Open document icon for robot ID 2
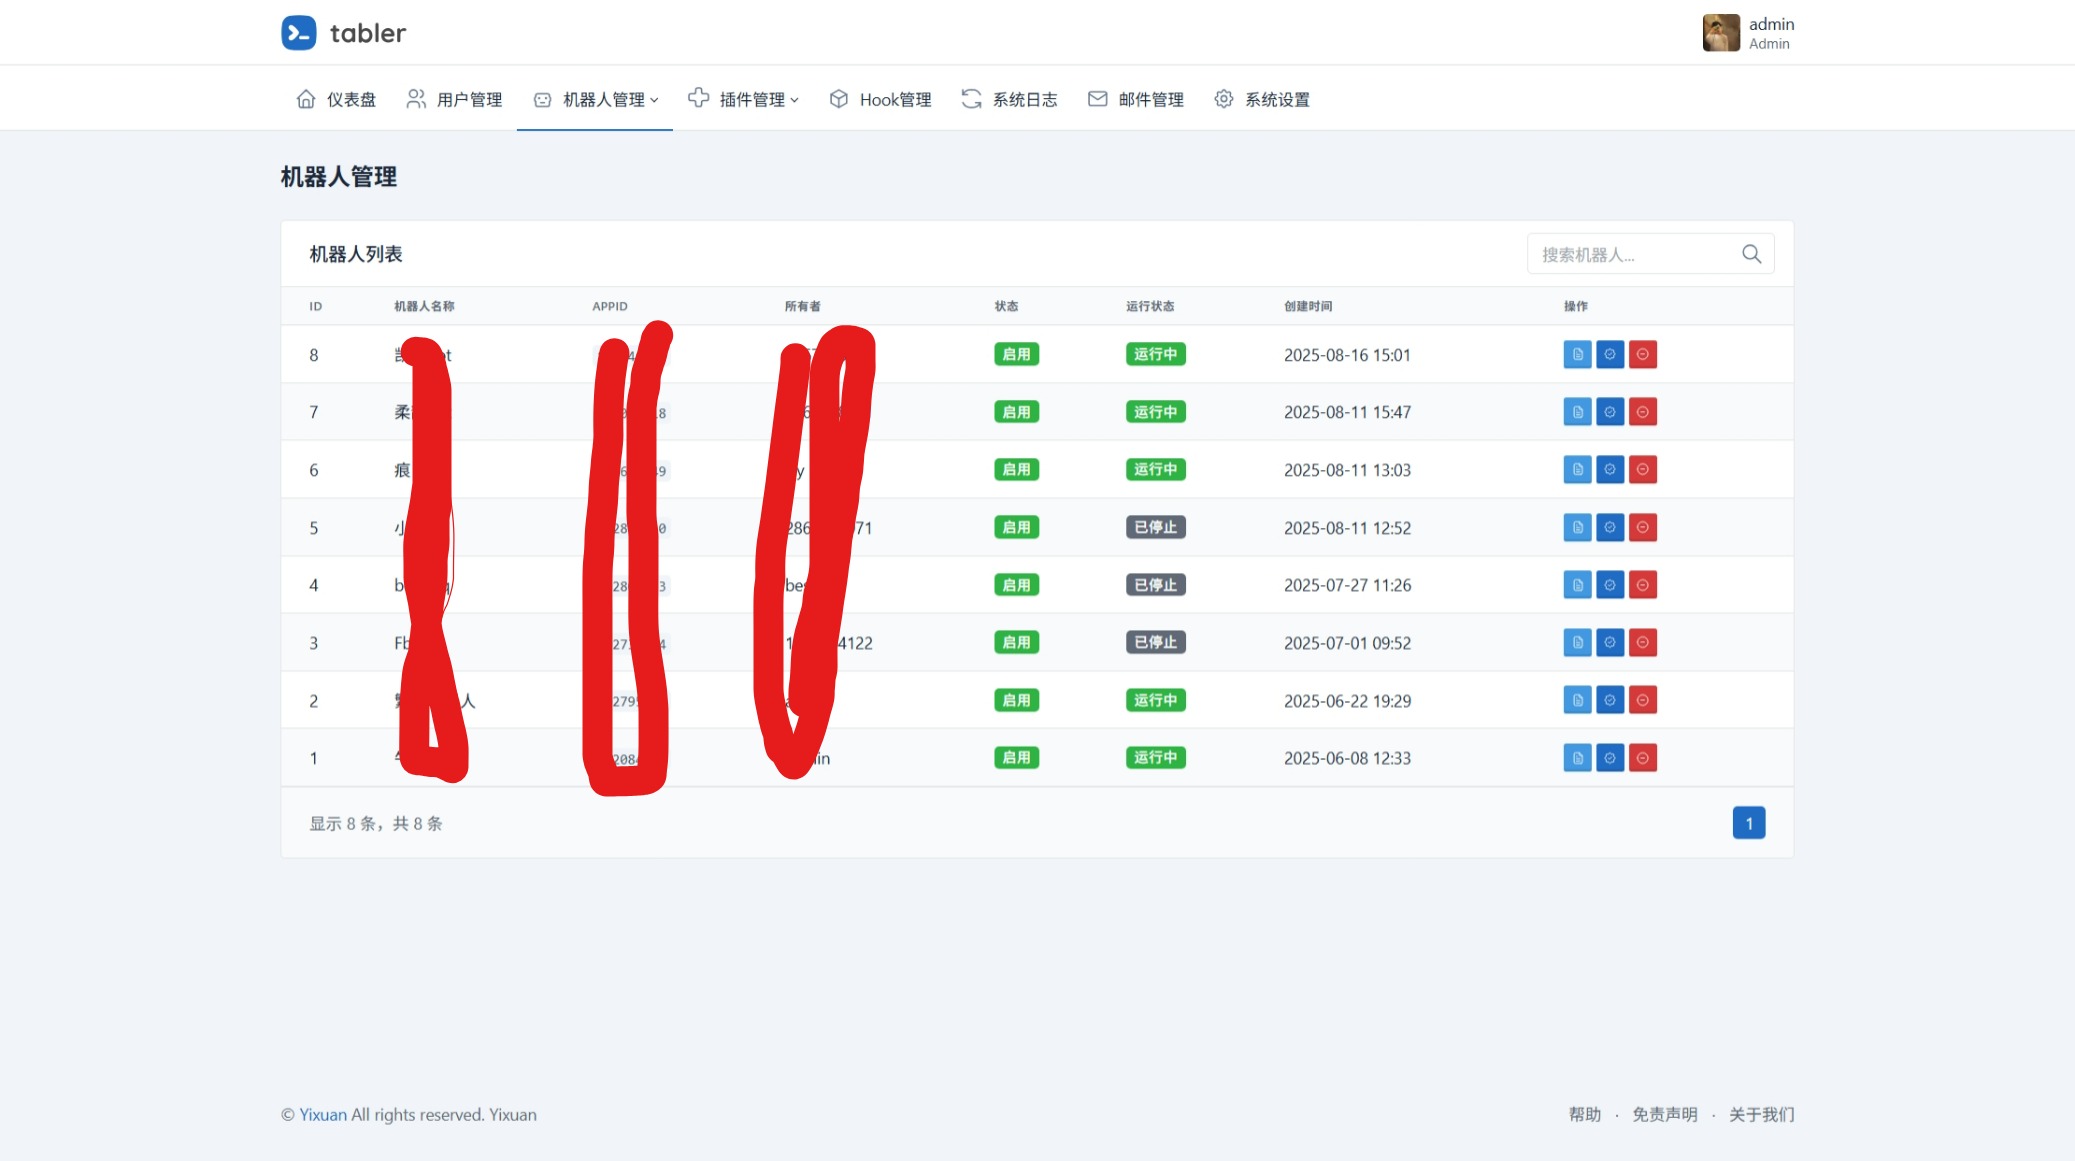 click(x=1577, y=700)
